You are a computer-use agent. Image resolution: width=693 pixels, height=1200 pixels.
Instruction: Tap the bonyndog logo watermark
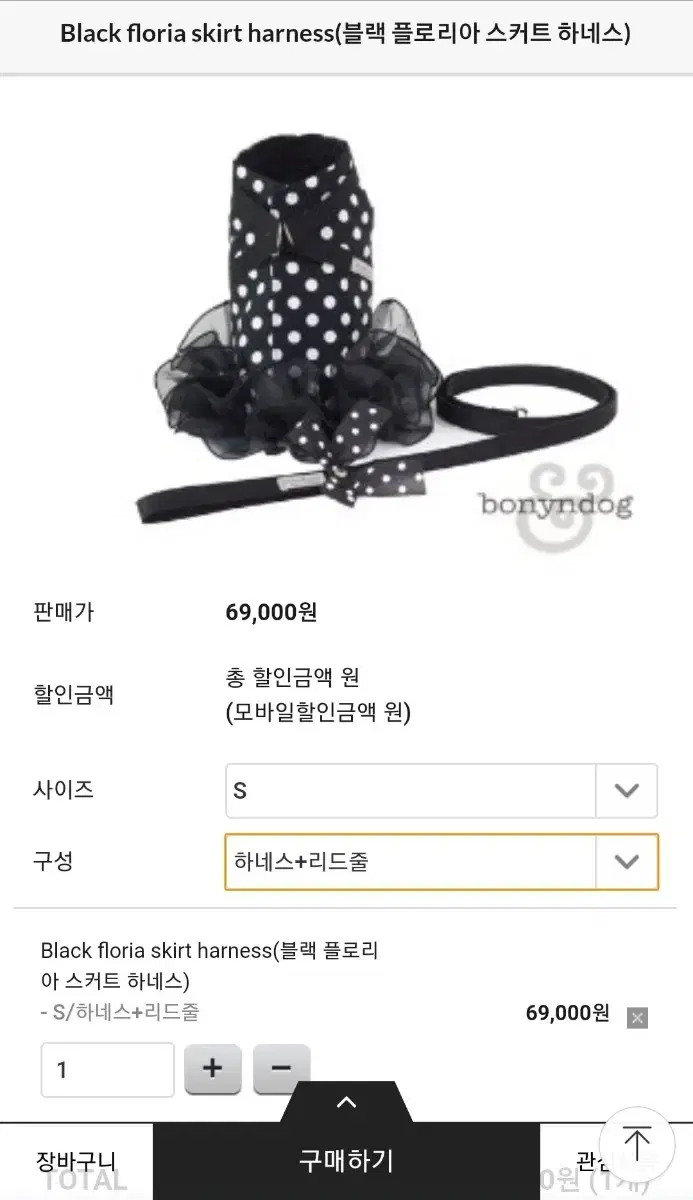coord(557,503)
